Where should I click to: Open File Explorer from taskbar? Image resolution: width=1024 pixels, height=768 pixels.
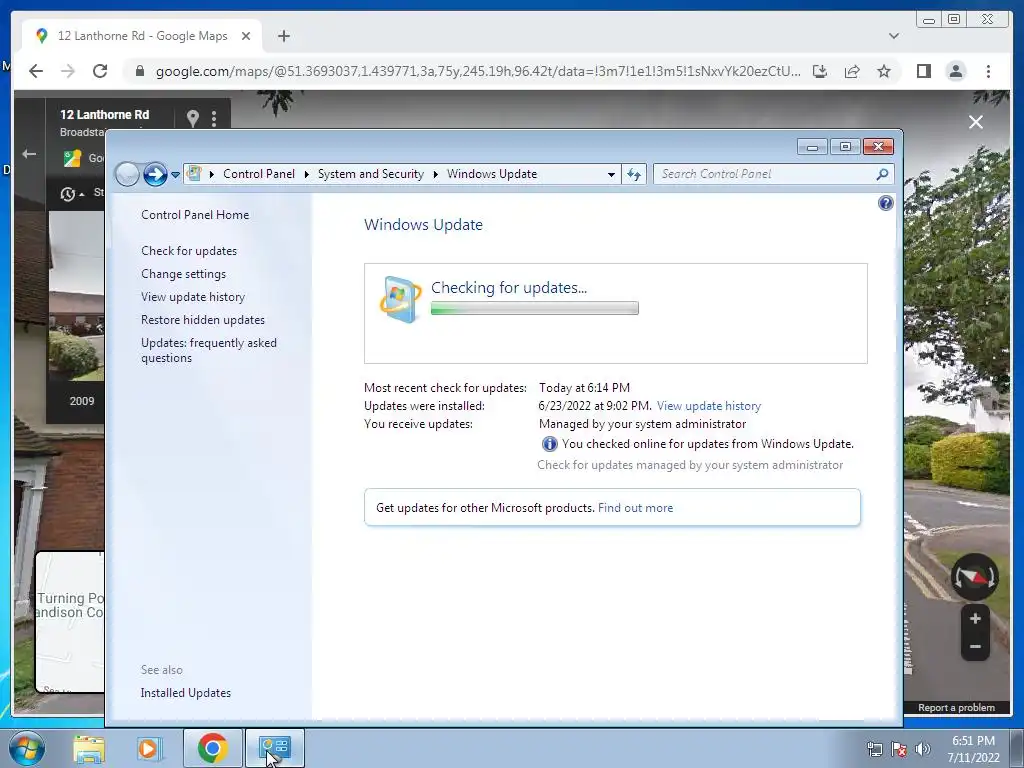click(x=89, y=749)
